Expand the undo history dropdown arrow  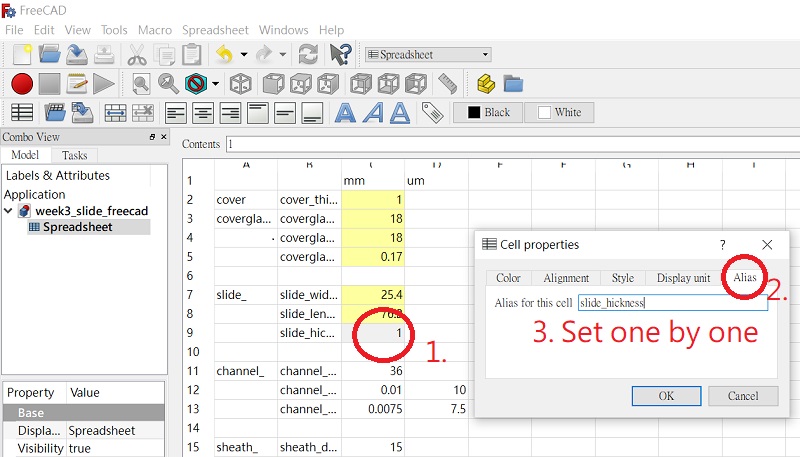244,54
